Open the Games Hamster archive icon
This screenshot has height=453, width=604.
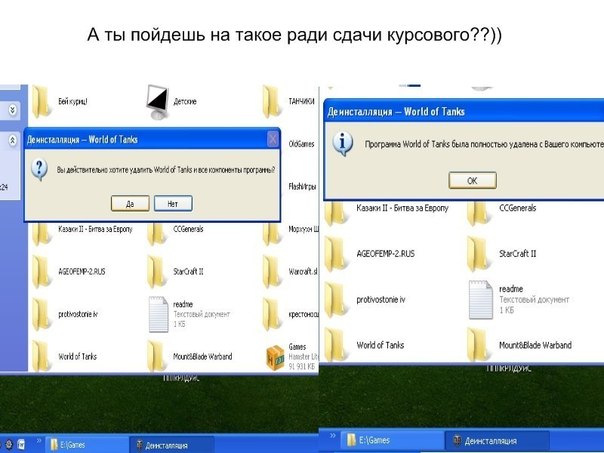tap(274, 357)
